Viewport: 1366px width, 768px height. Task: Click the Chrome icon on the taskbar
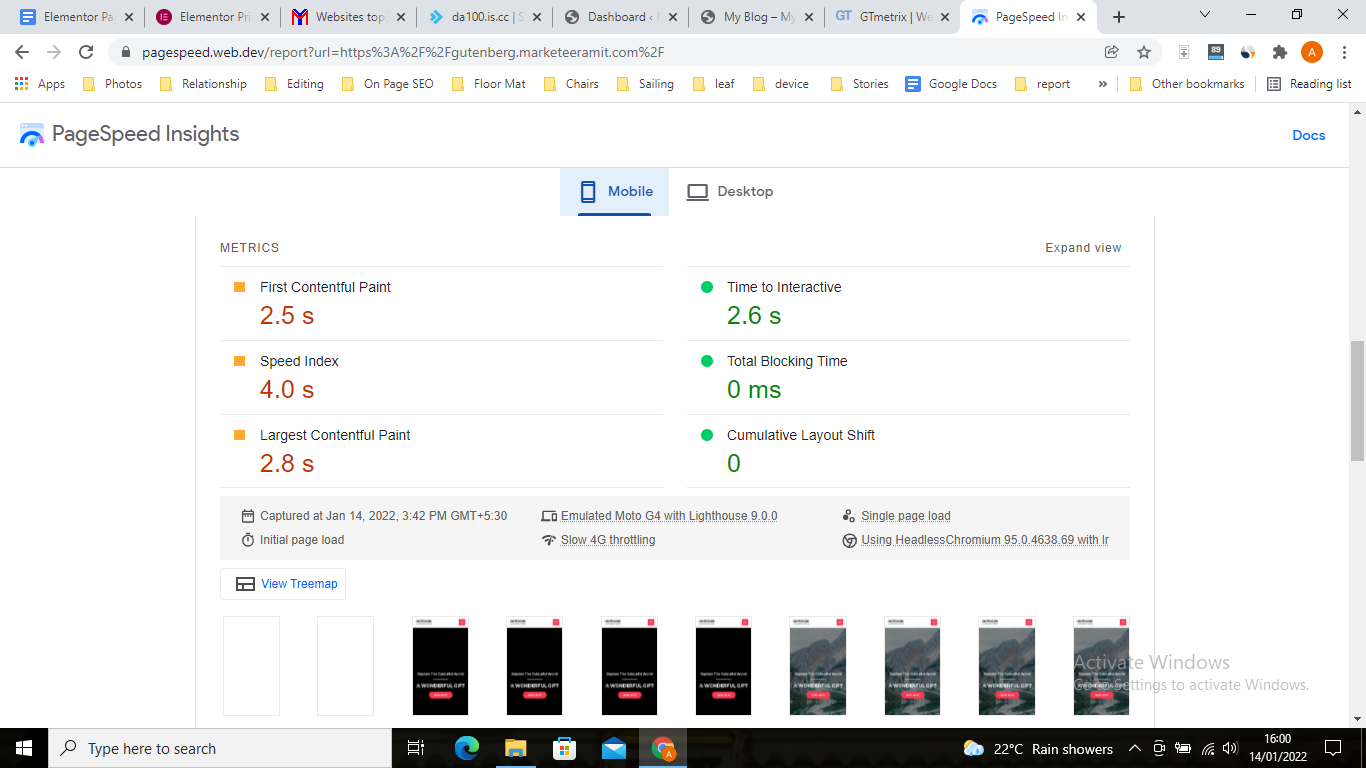[x=663, y=748]
